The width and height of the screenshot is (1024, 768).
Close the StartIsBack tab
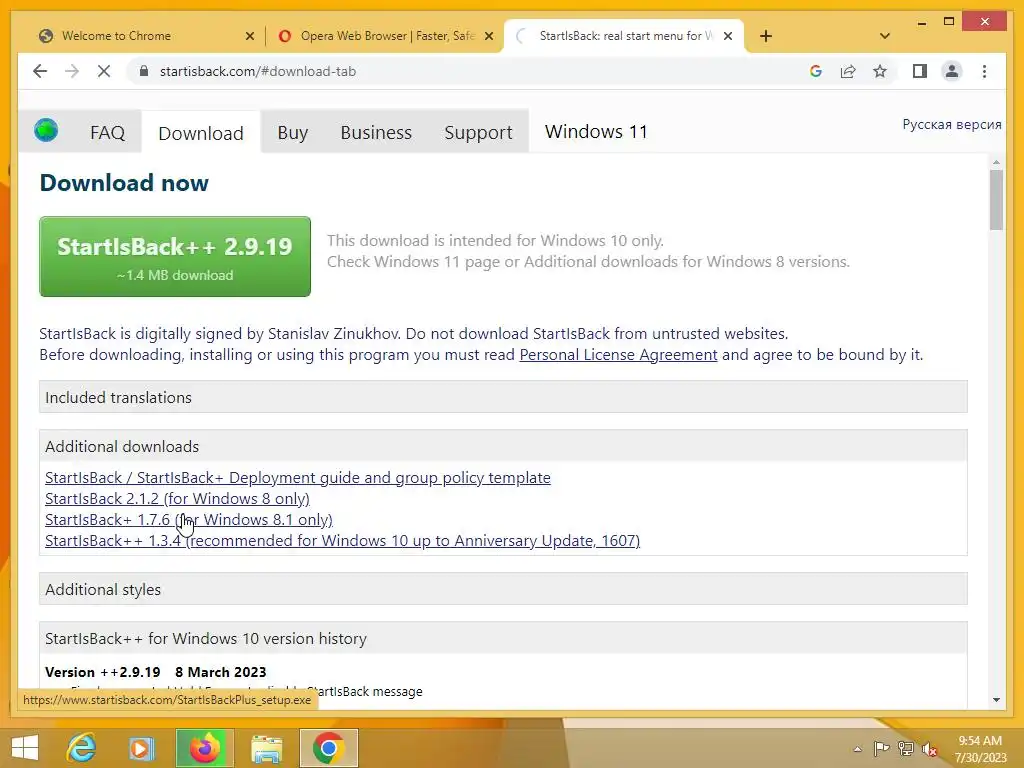pos(728,36)
